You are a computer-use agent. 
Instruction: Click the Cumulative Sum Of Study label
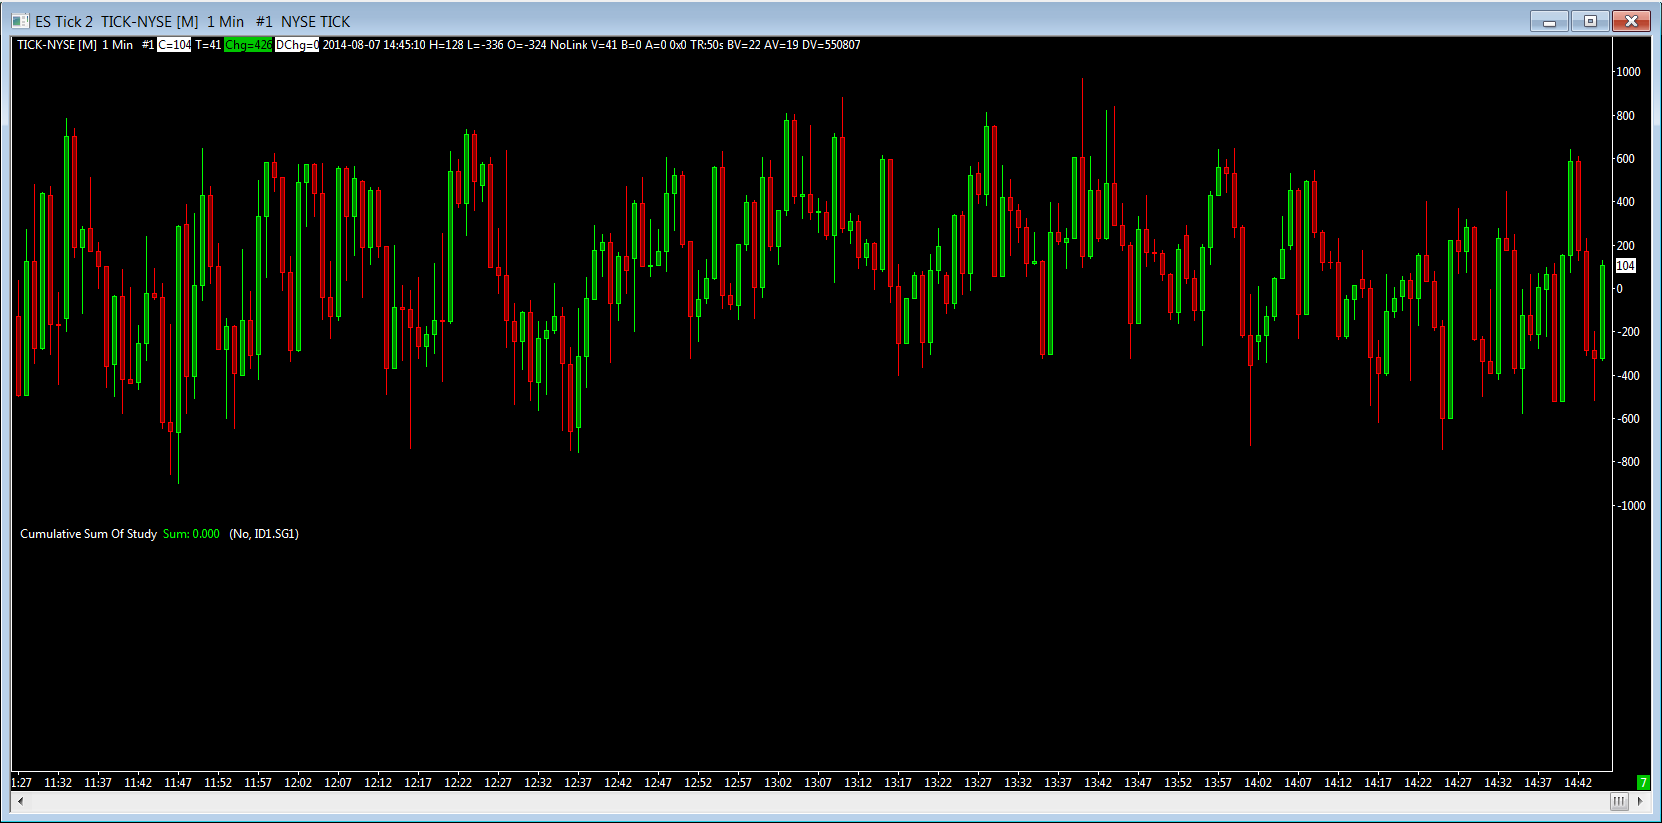[88, 534]
